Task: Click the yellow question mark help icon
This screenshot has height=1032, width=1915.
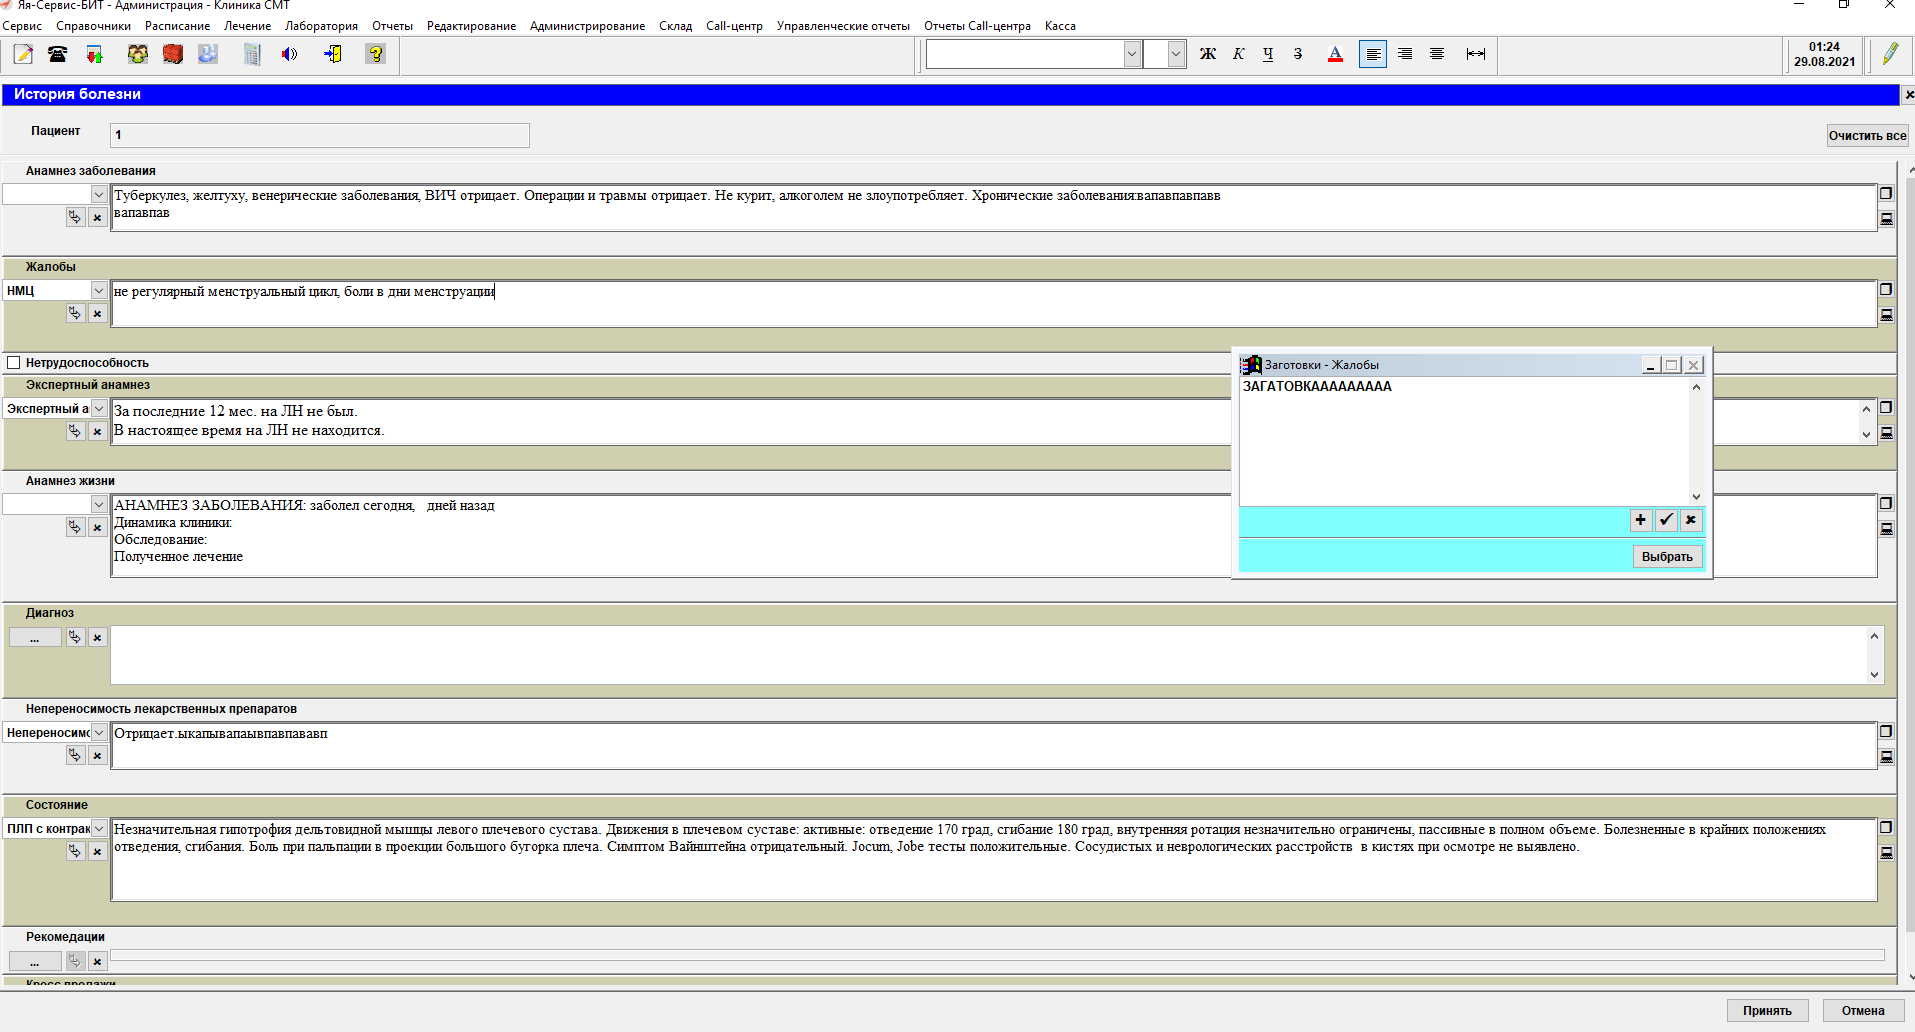Action: tap(376, 54)
